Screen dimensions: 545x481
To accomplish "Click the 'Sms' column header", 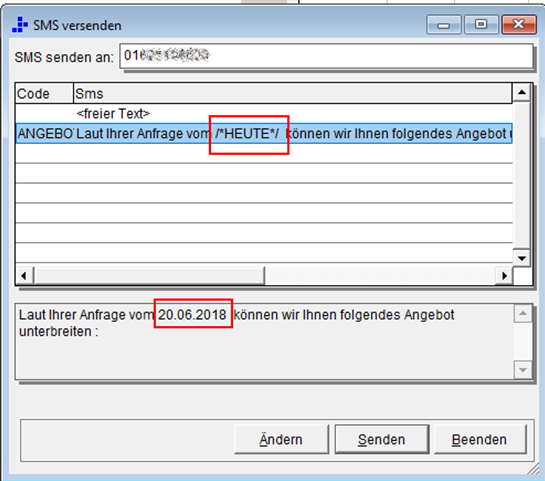I will point(293,93).
